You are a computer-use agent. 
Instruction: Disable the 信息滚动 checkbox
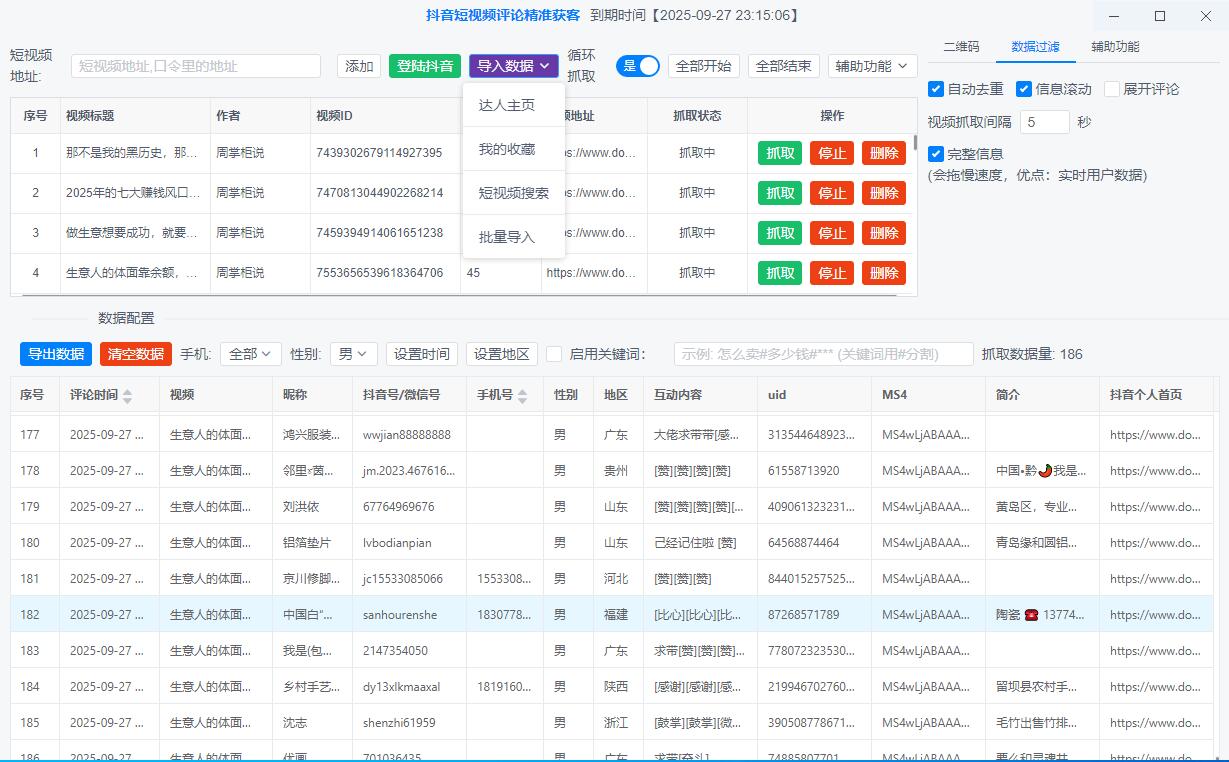[x=1024, y=89]
